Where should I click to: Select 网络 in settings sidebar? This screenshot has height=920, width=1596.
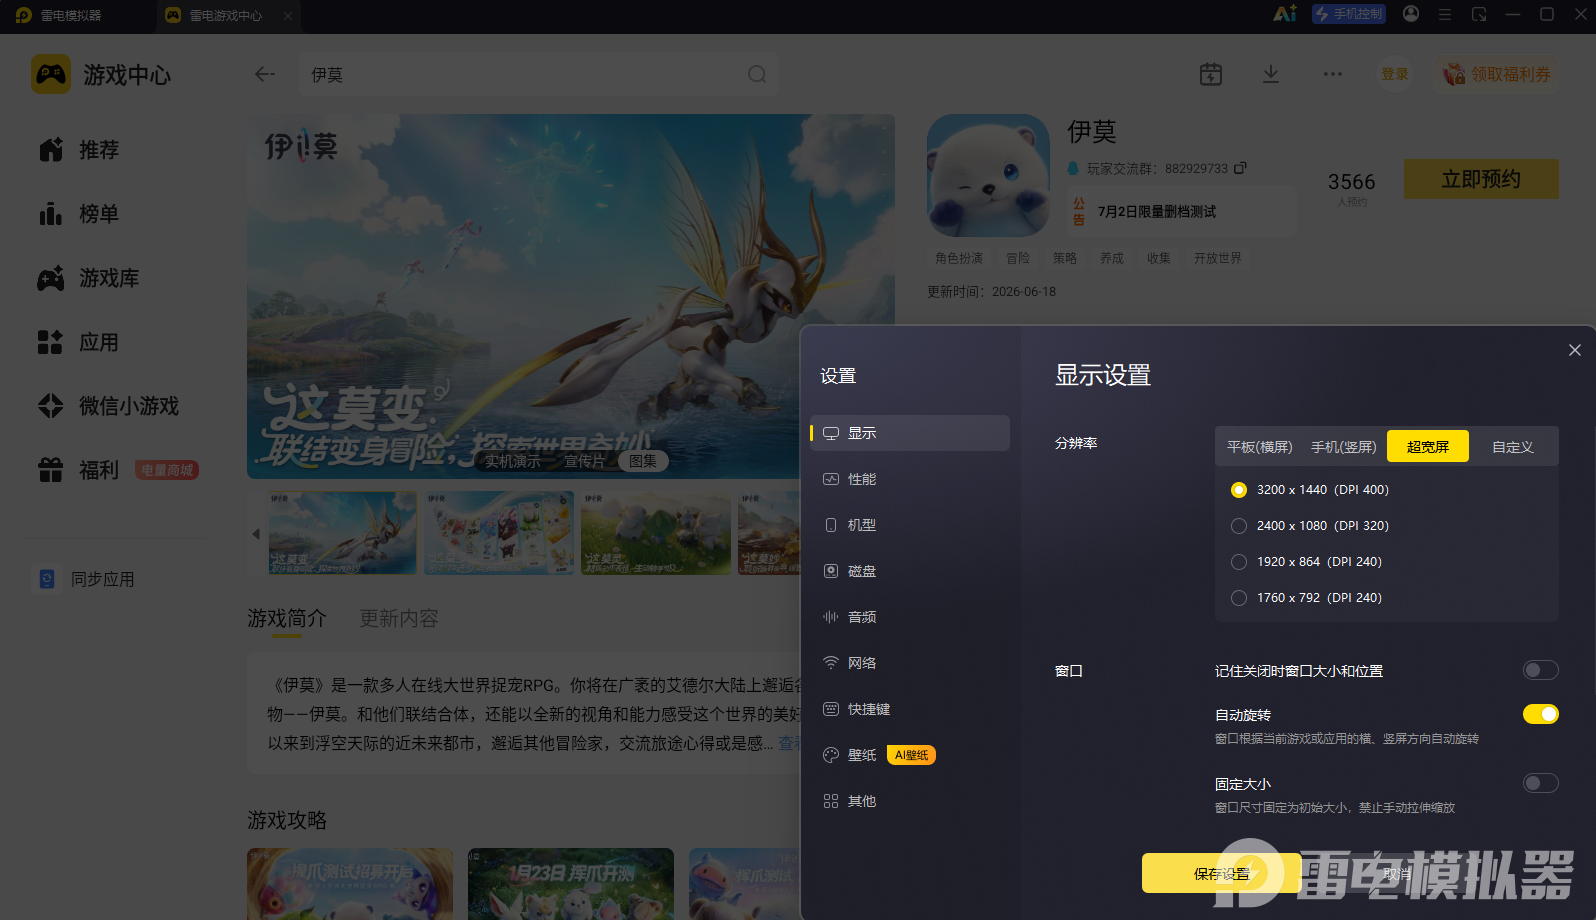coord(909,663)
